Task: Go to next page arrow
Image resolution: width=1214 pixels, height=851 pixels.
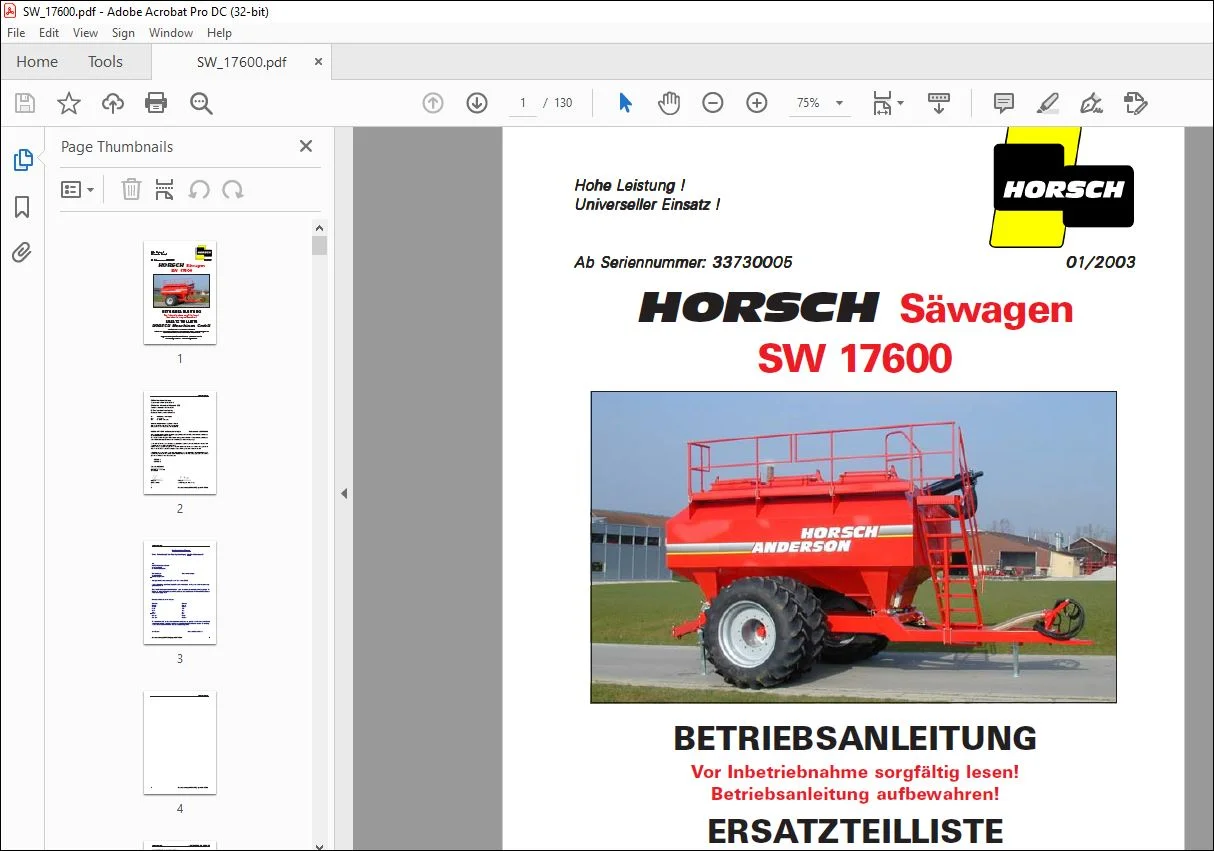Action: (x=477, y=103)
